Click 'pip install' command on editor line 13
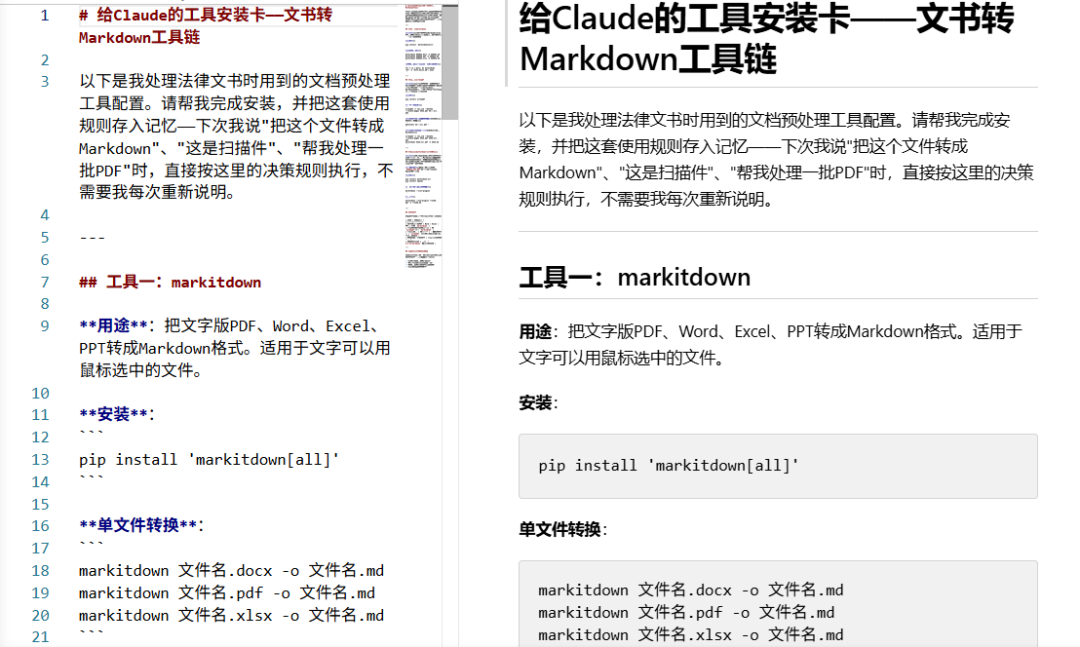1080x647 pixels. tap(209, 460)
